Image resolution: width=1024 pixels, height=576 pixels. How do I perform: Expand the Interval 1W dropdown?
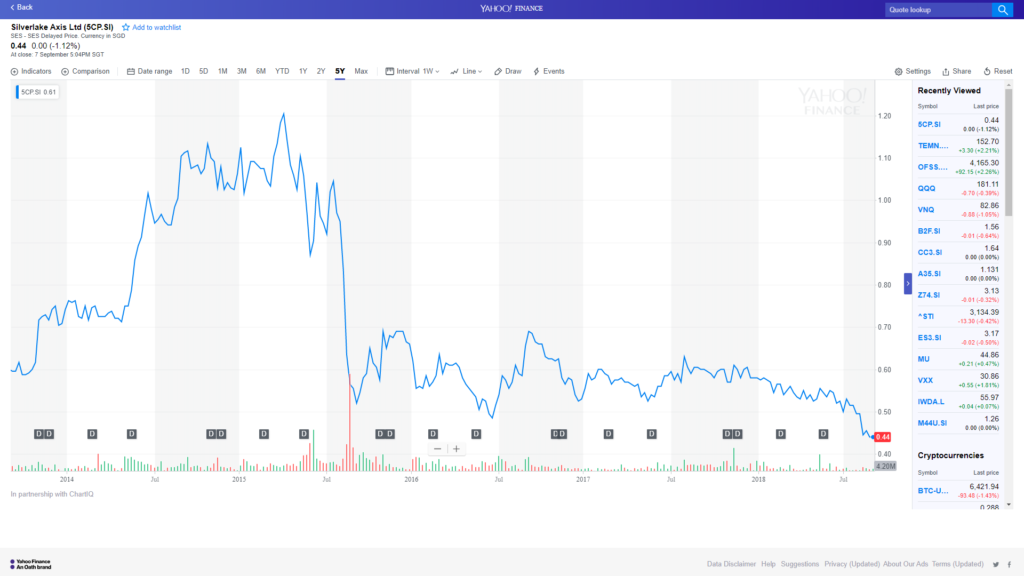(412, 71)
